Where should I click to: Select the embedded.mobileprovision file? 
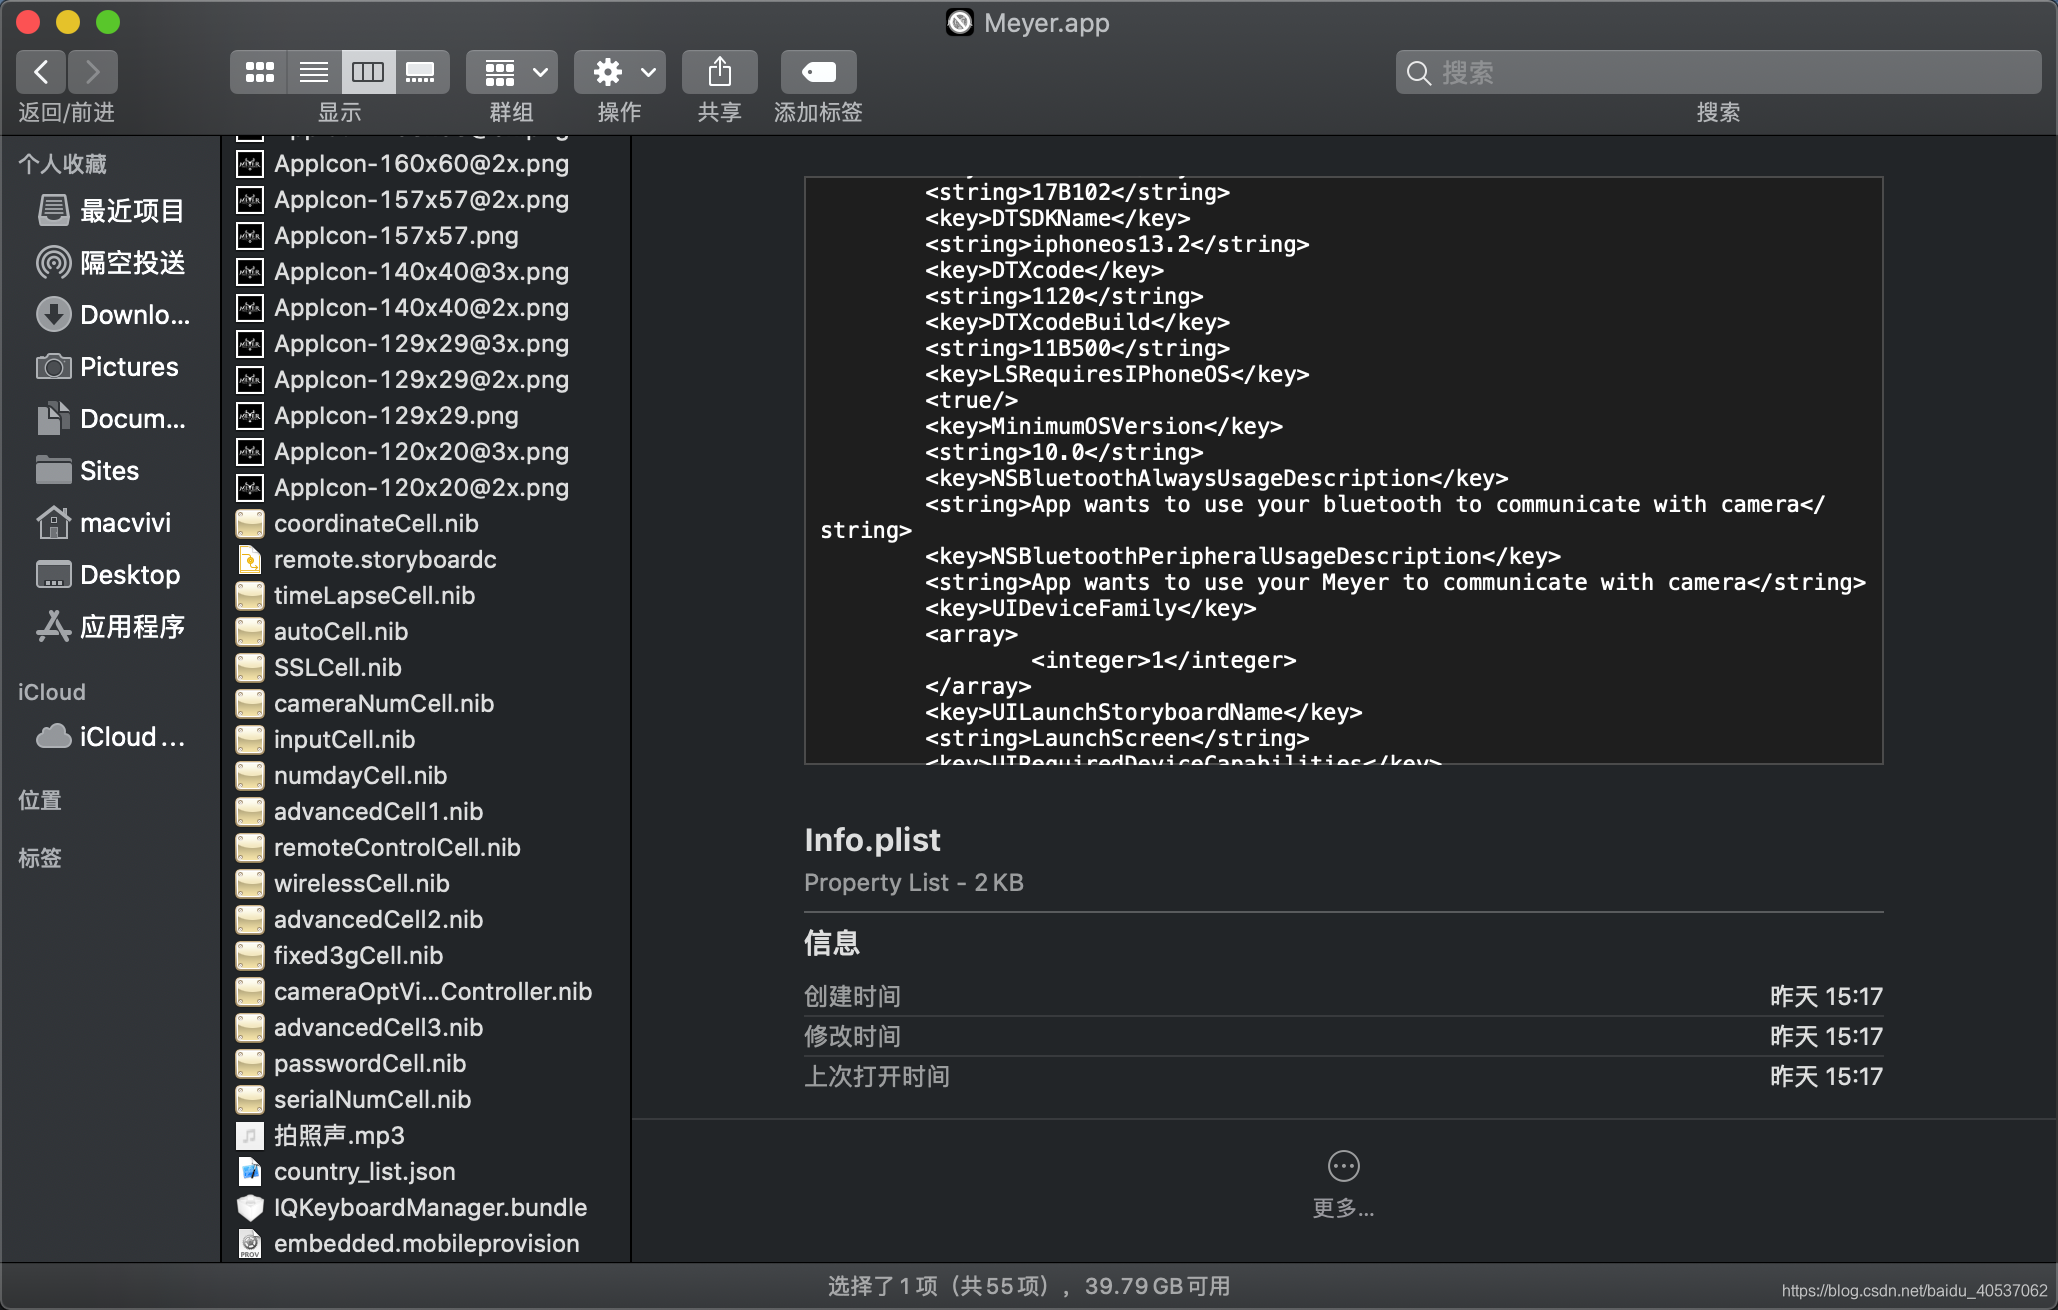(x=424, y=1244)
